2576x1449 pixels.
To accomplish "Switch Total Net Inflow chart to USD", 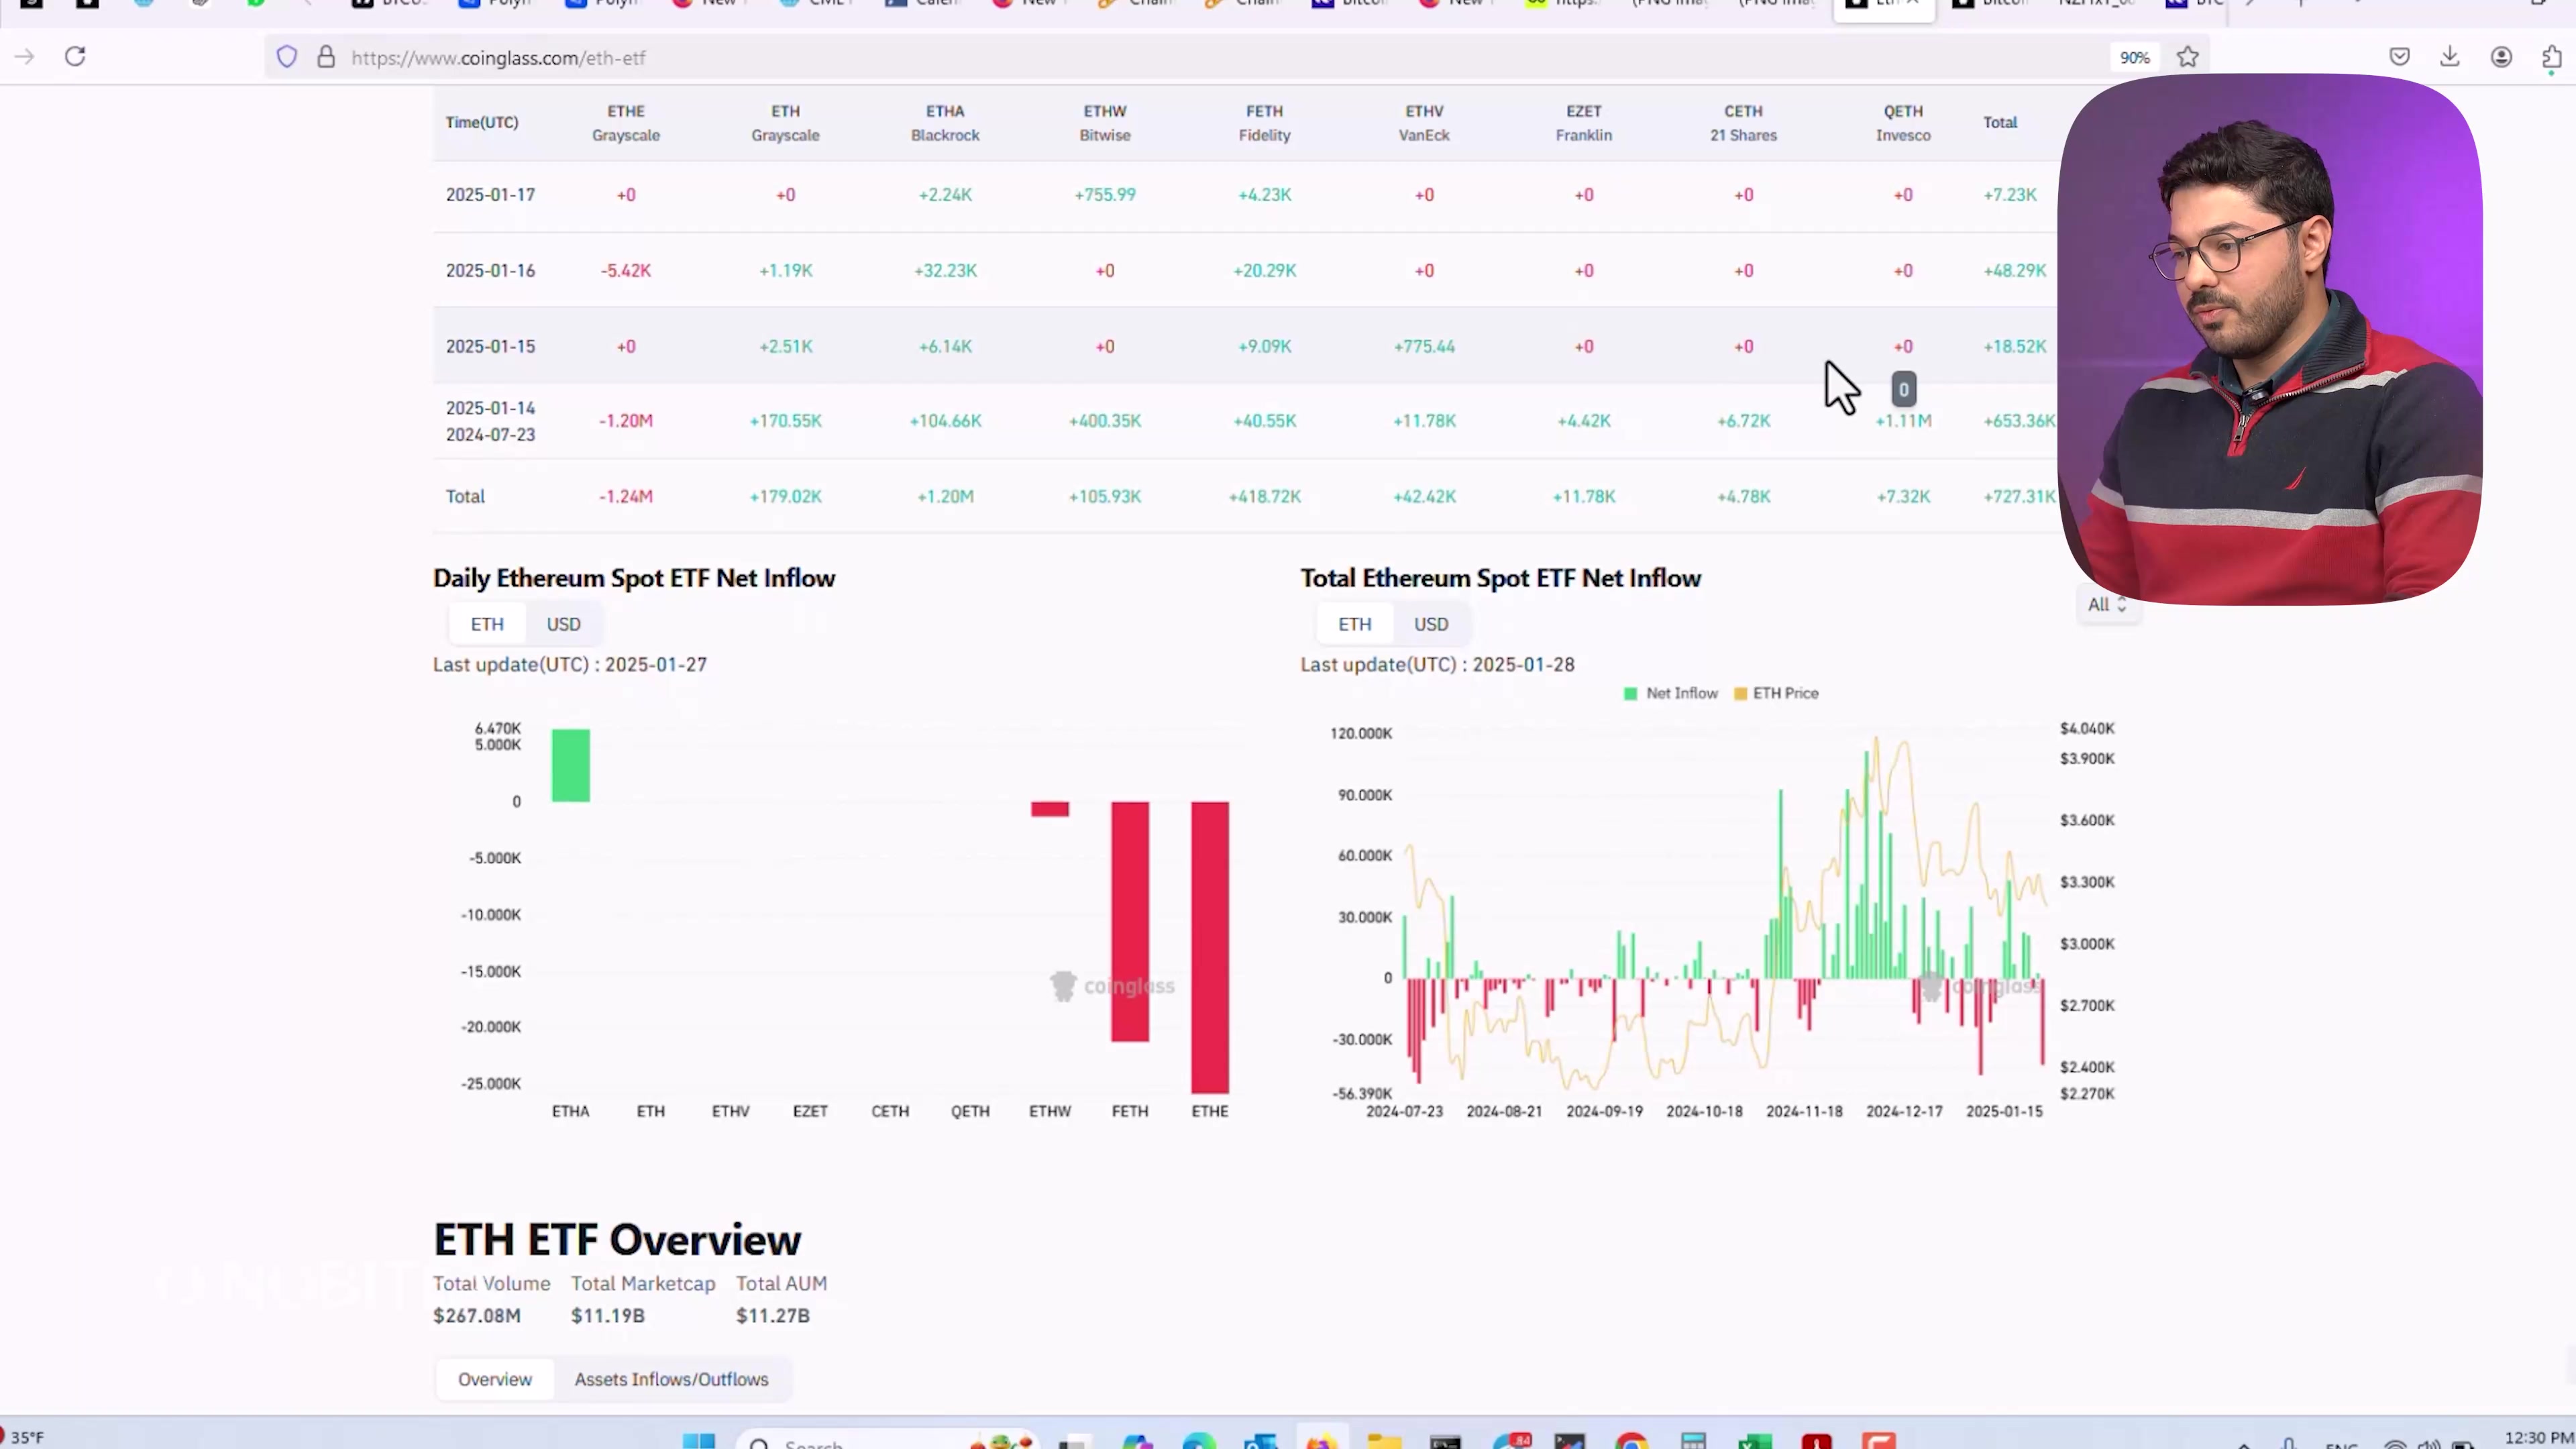I will (x=1431, y=624).
